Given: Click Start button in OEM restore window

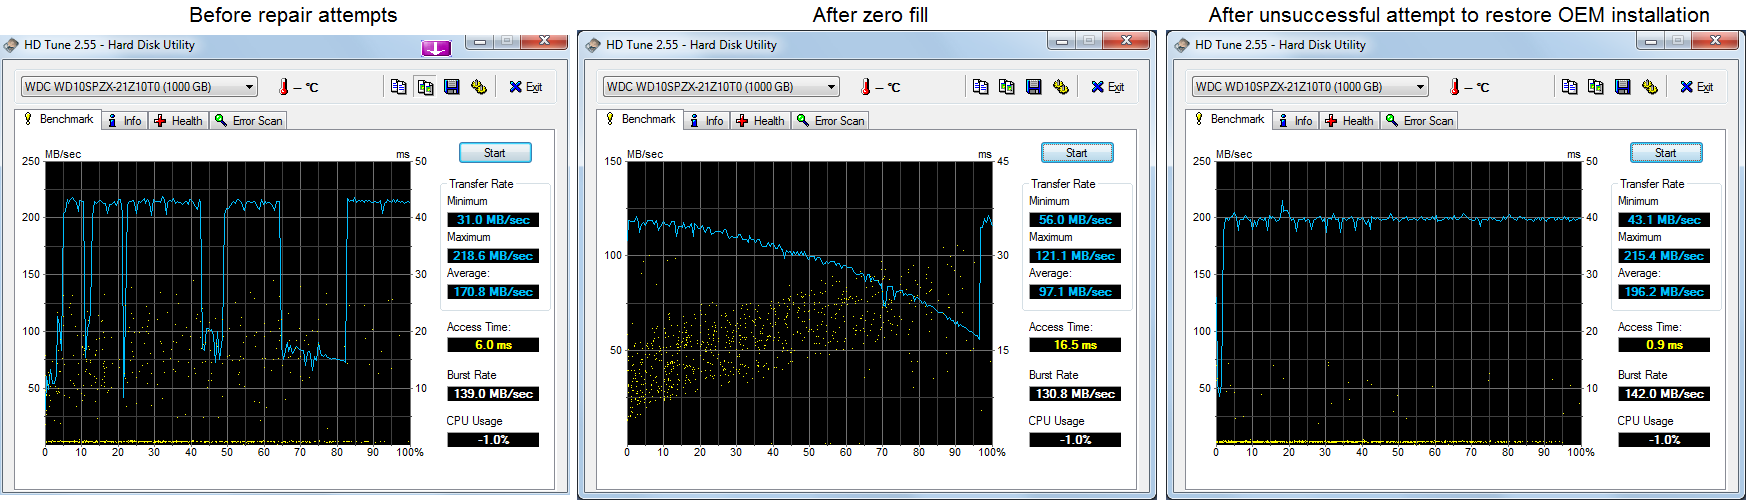Looking at the screenshot, I should (x=1666, y=153).
